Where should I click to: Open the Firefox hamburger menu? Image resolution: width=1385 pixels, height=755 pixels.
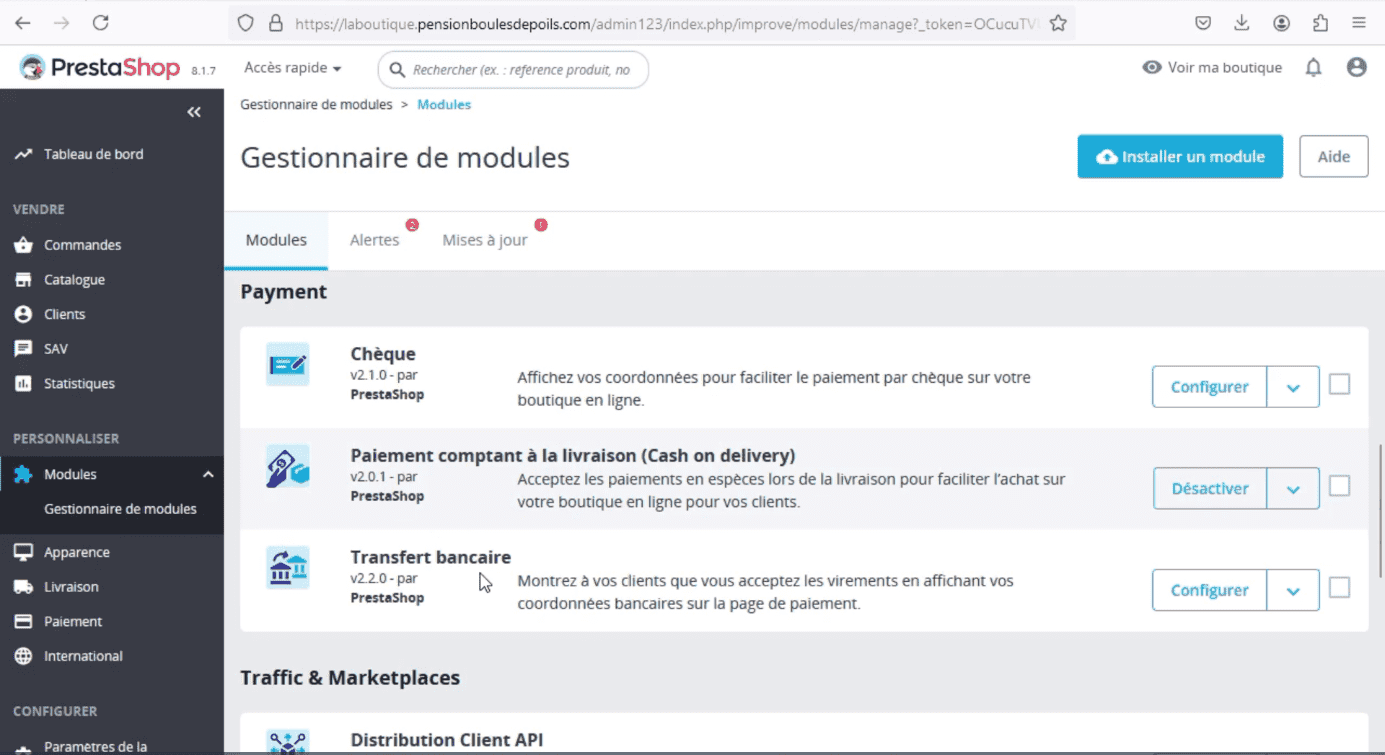click(x=1358, y=22)
